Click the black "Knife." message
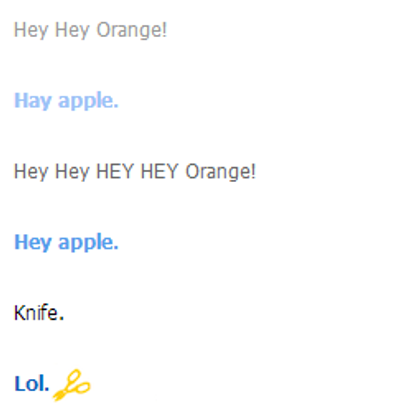 [x=39, y=313]
